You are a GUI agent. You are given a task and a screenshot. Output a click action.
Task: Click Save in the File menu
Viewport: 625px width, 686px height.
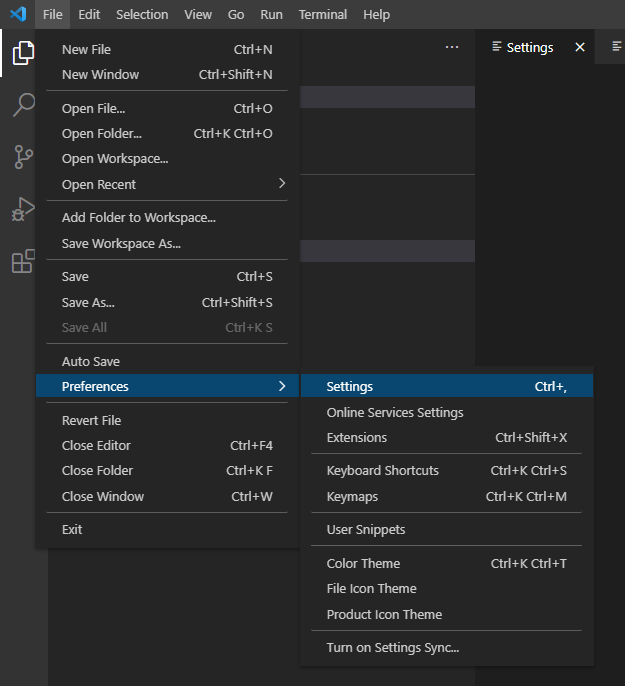(x=168, y=276)
